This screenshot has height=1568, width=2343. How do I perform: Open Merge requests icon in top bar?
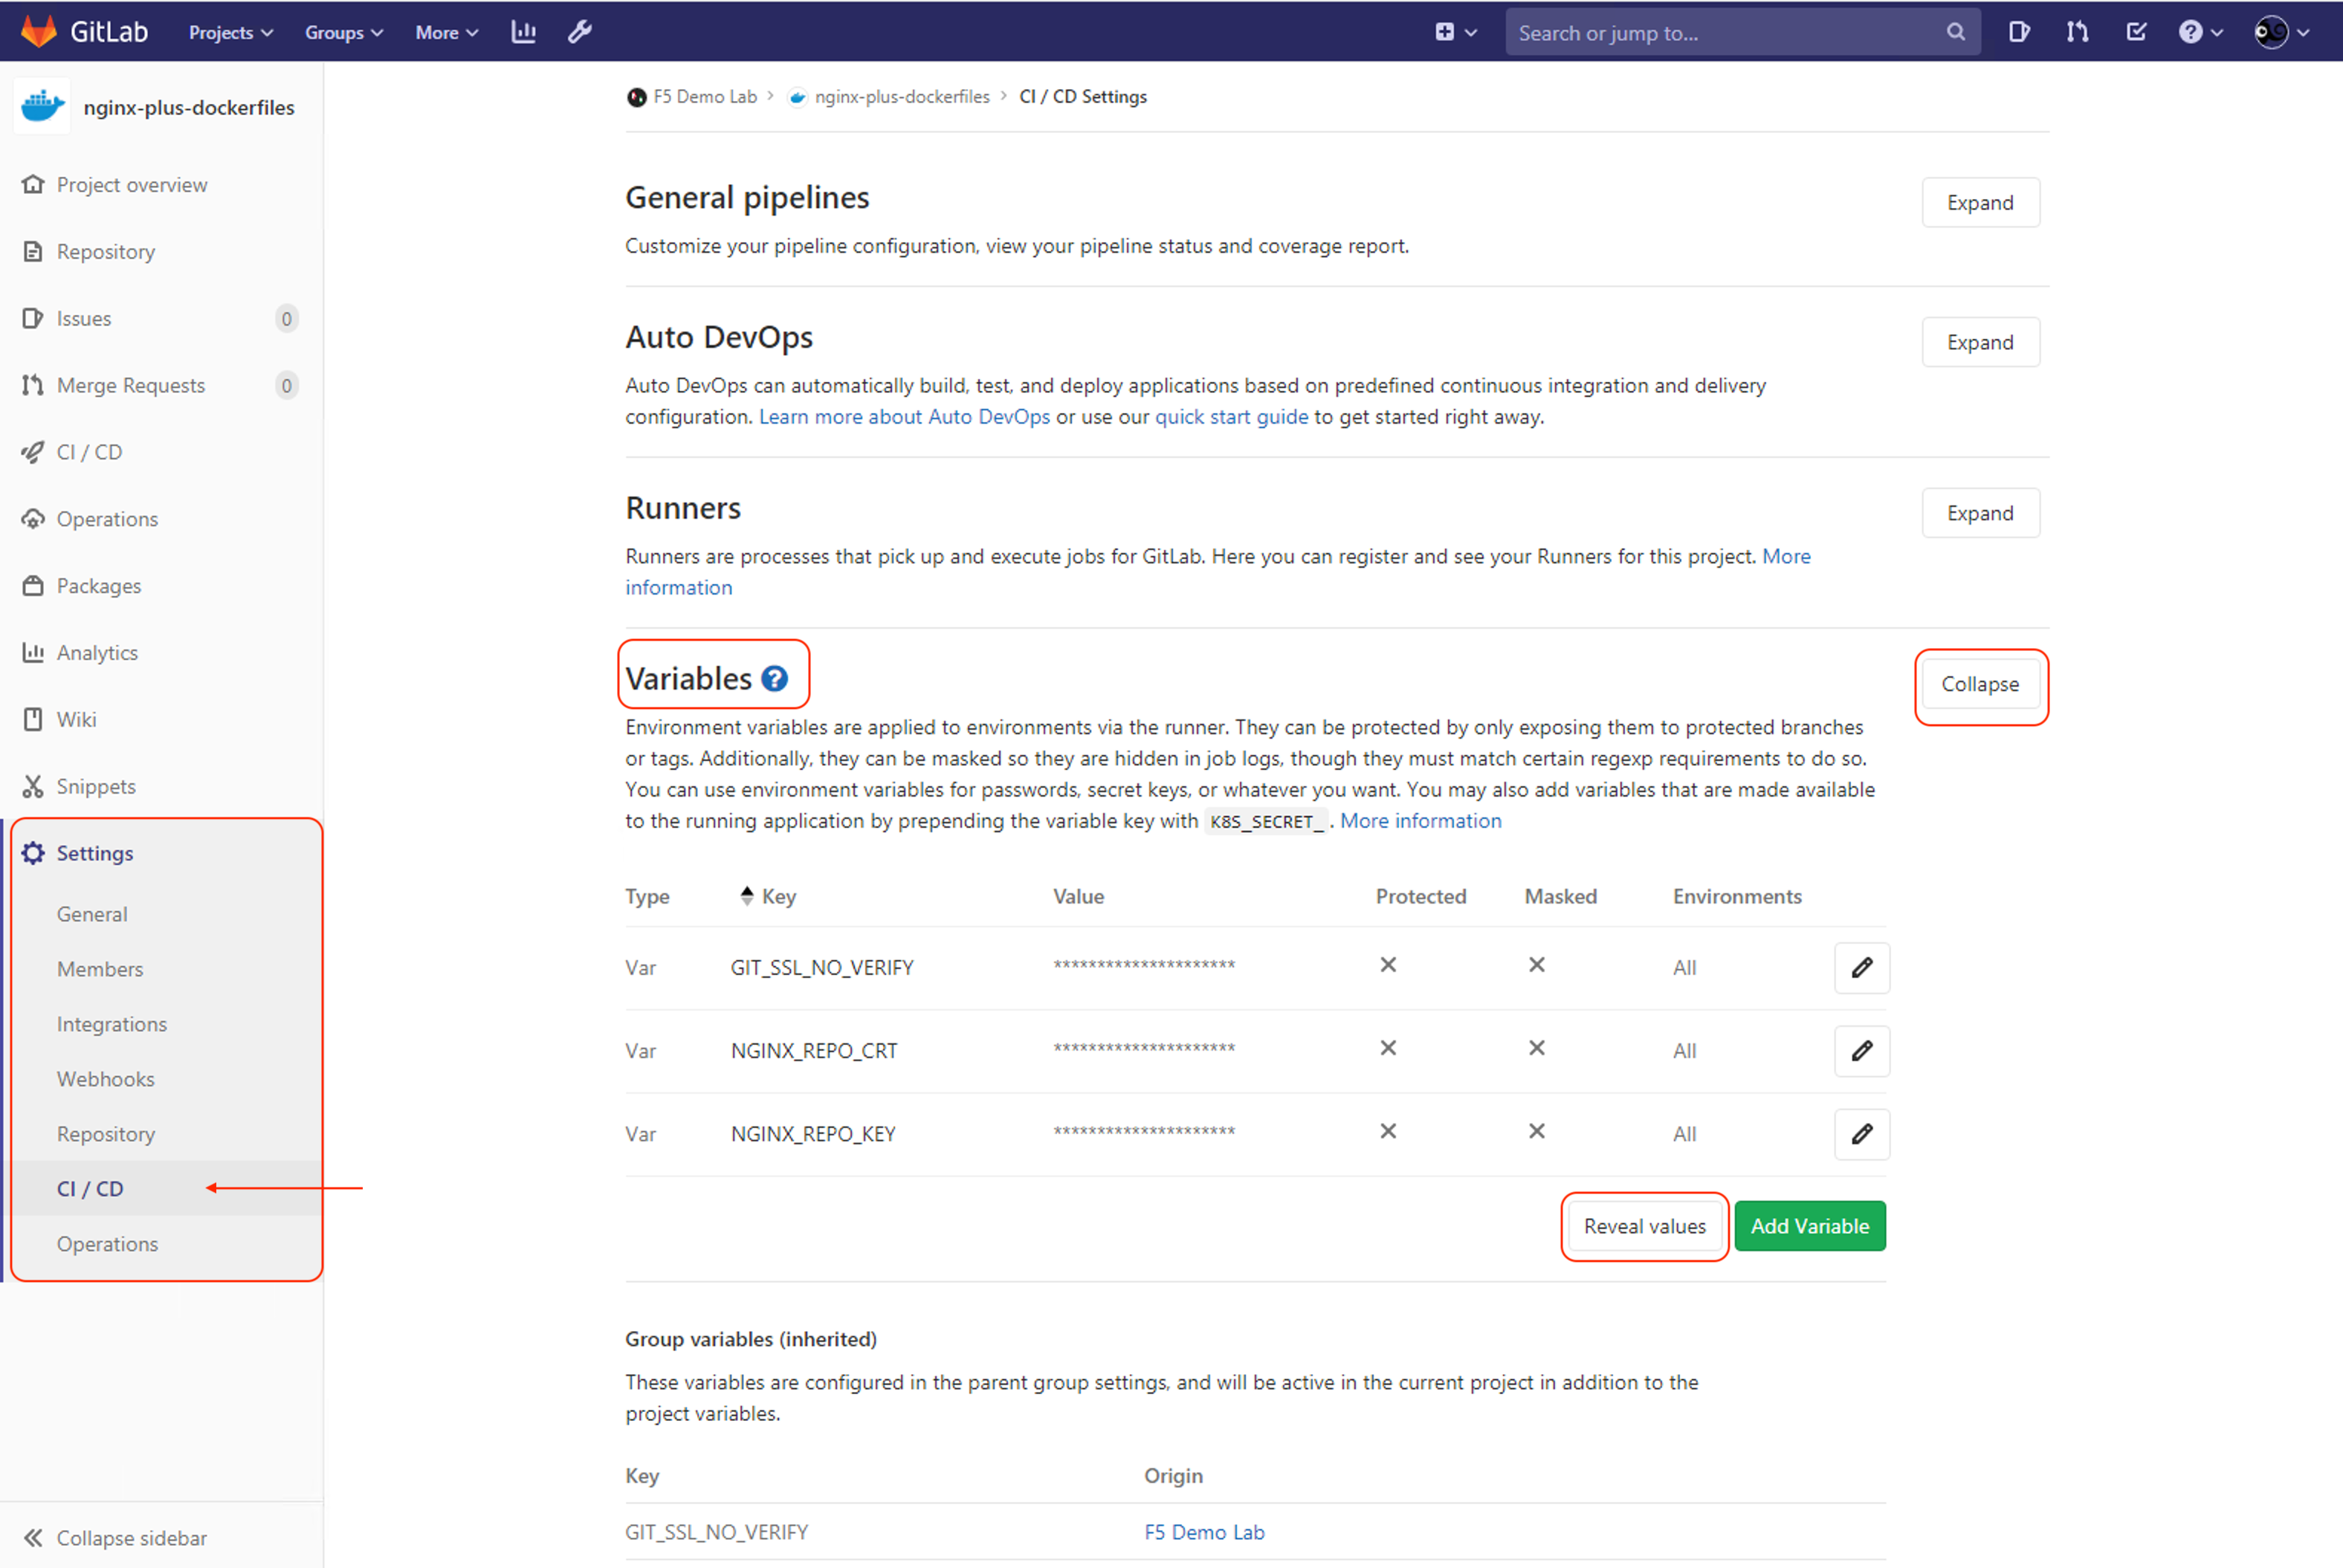[x=2077, y=32]
